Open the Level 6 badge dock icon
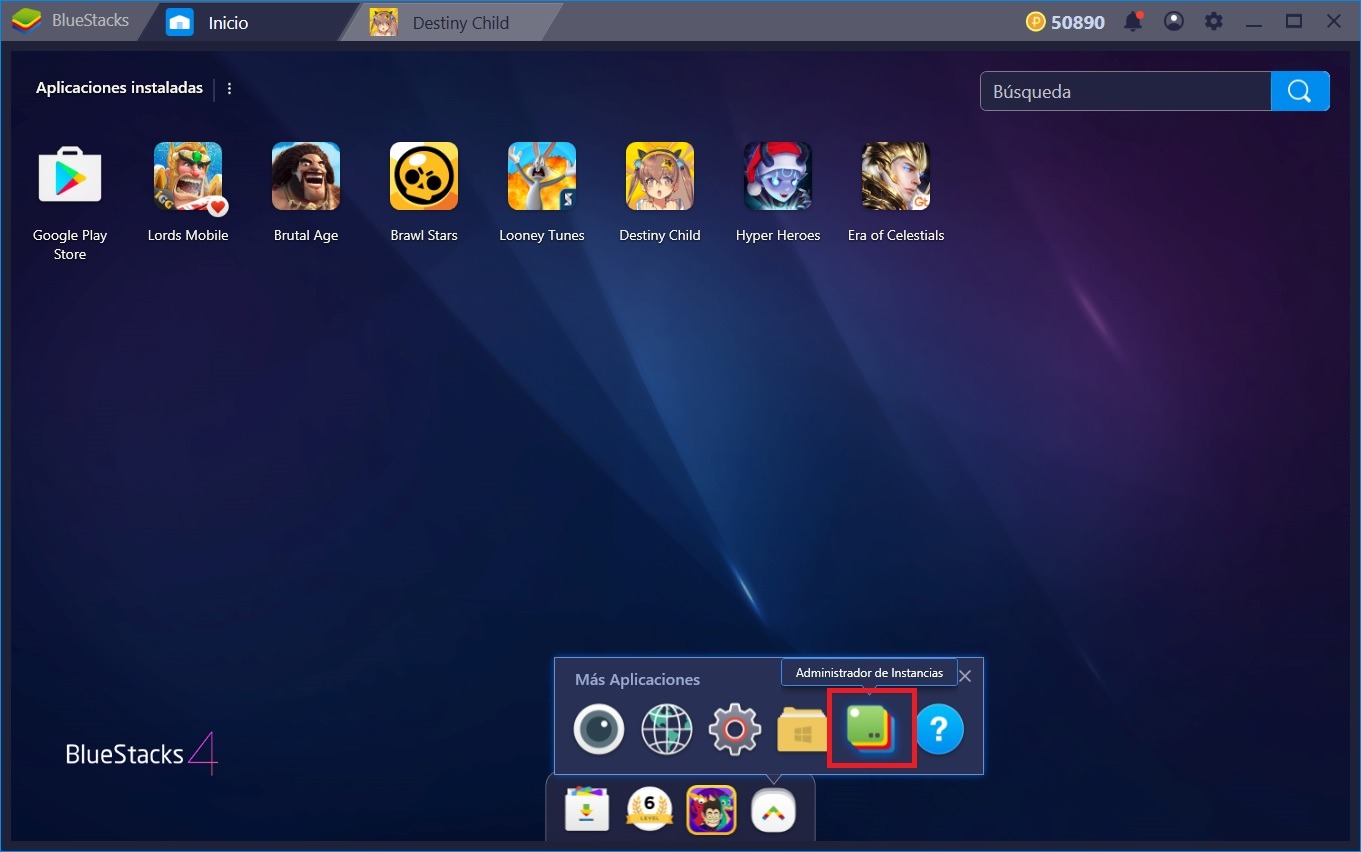The width and height of the screenshot is (1361, 852). [649, 809]
